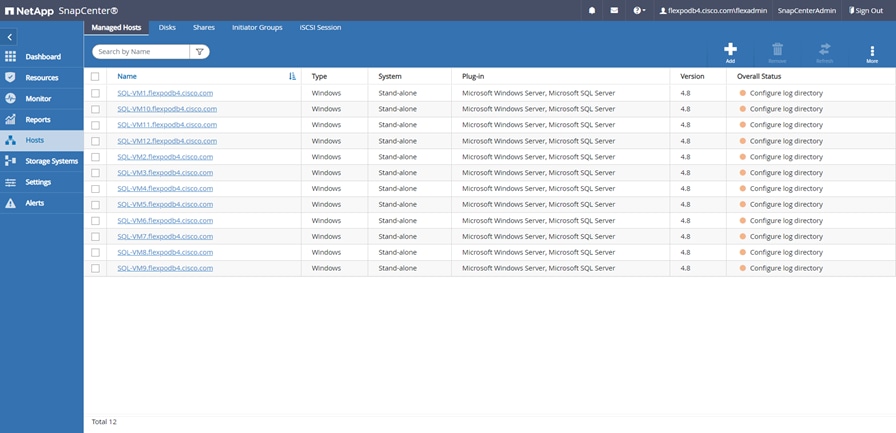
Task: Click the plug-in text for SQL-VM11
Action: 538,125
